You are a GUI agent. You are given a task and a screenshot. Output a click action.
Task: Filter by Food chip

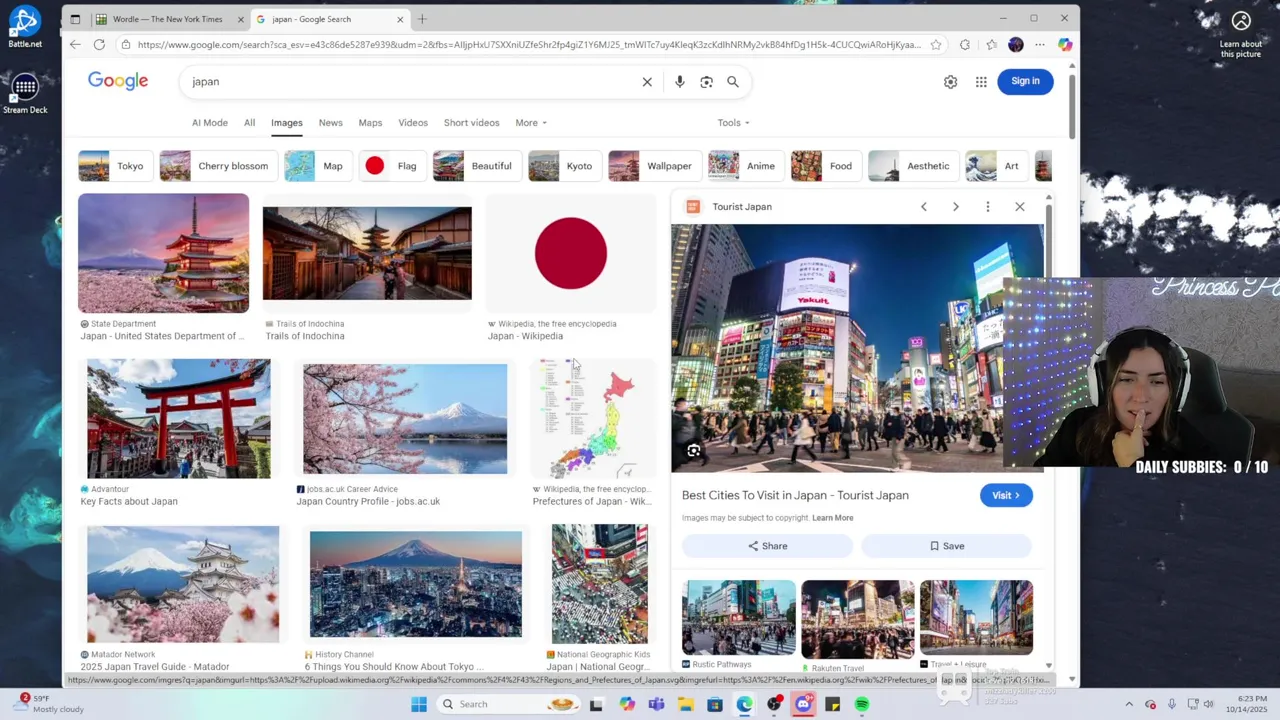(825, 166)
